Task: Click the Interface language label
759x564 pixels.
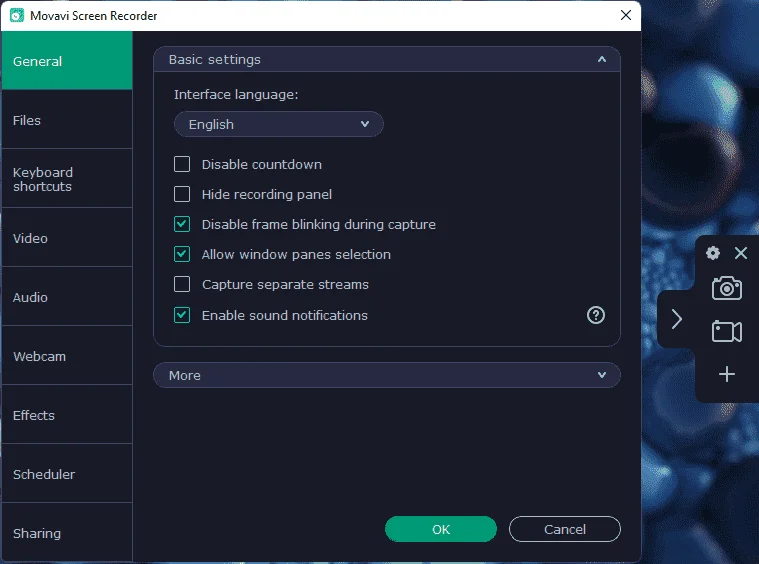Action: pyautogui.click(x=236, y=94)
